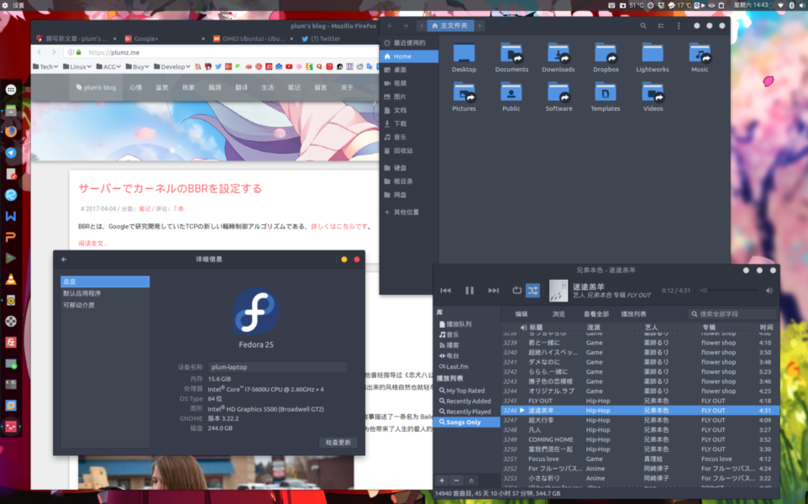Image resolution: width=808 pixels, height=504 pixels.
Task: Open the 查看全部 tab in the player toolbar
Action: 596,314
